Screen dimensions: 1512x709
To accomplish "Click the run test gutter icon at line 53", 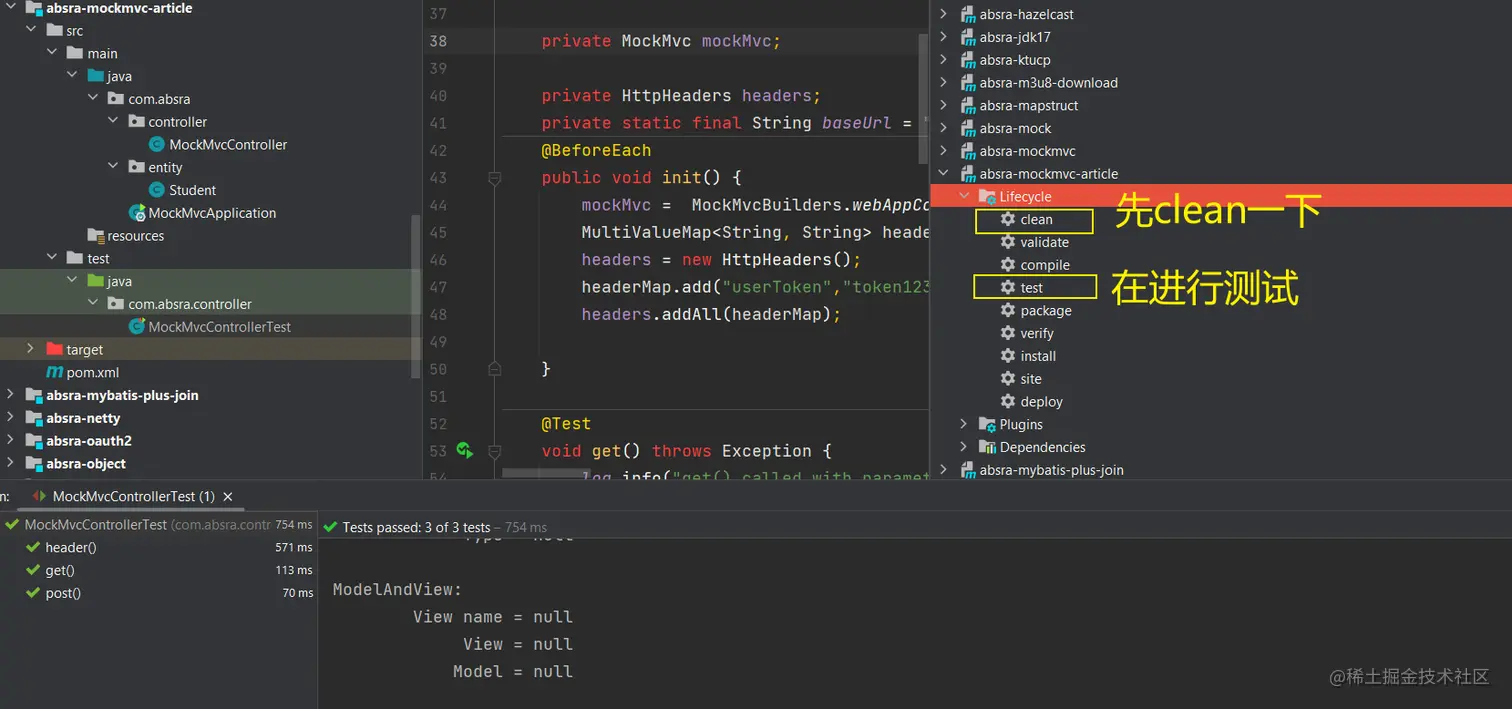I will [464, 451].
